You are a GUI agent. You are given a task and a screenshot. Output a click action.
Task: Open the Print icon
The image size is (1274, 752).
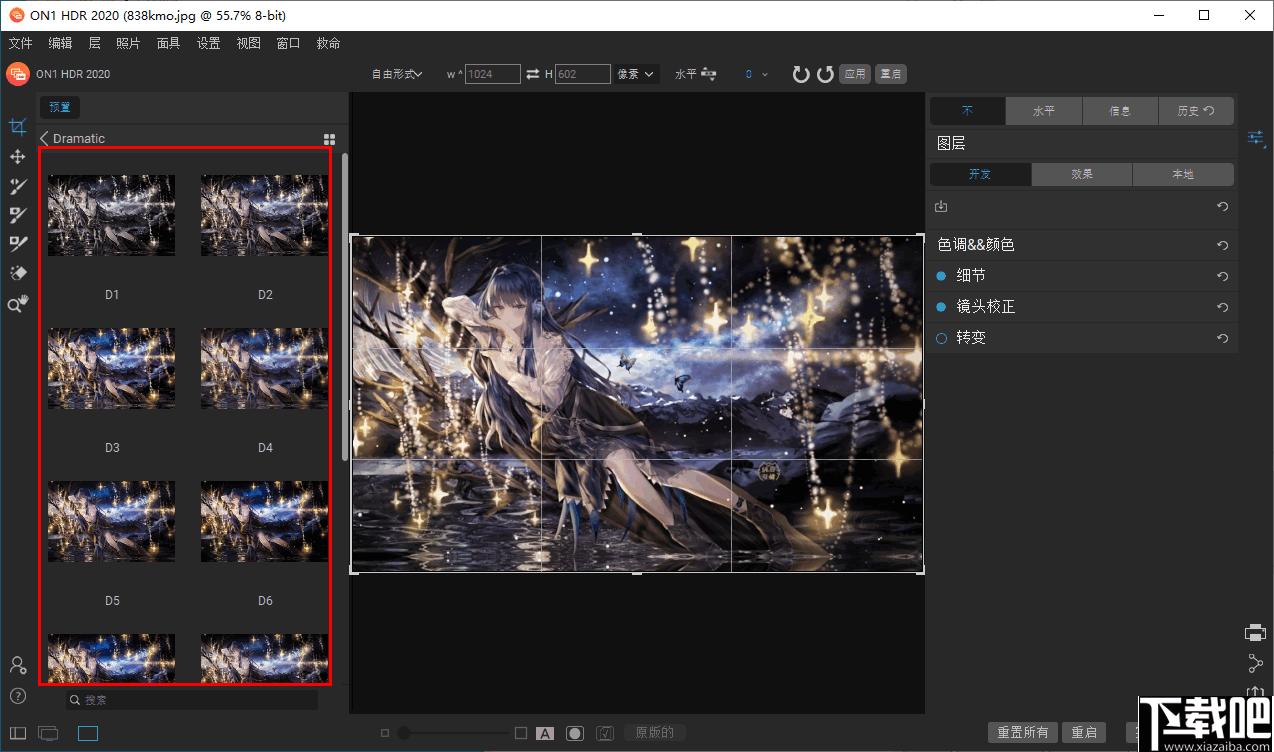pos(1255,632)
